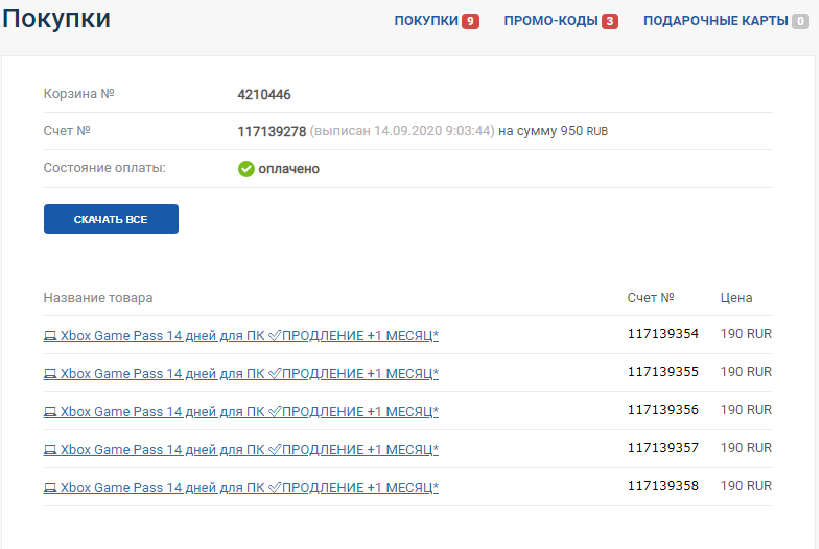Viewport: 819px width, 549px height.
Task: Click the Корзина № label
Action: (x=79, y=94)
